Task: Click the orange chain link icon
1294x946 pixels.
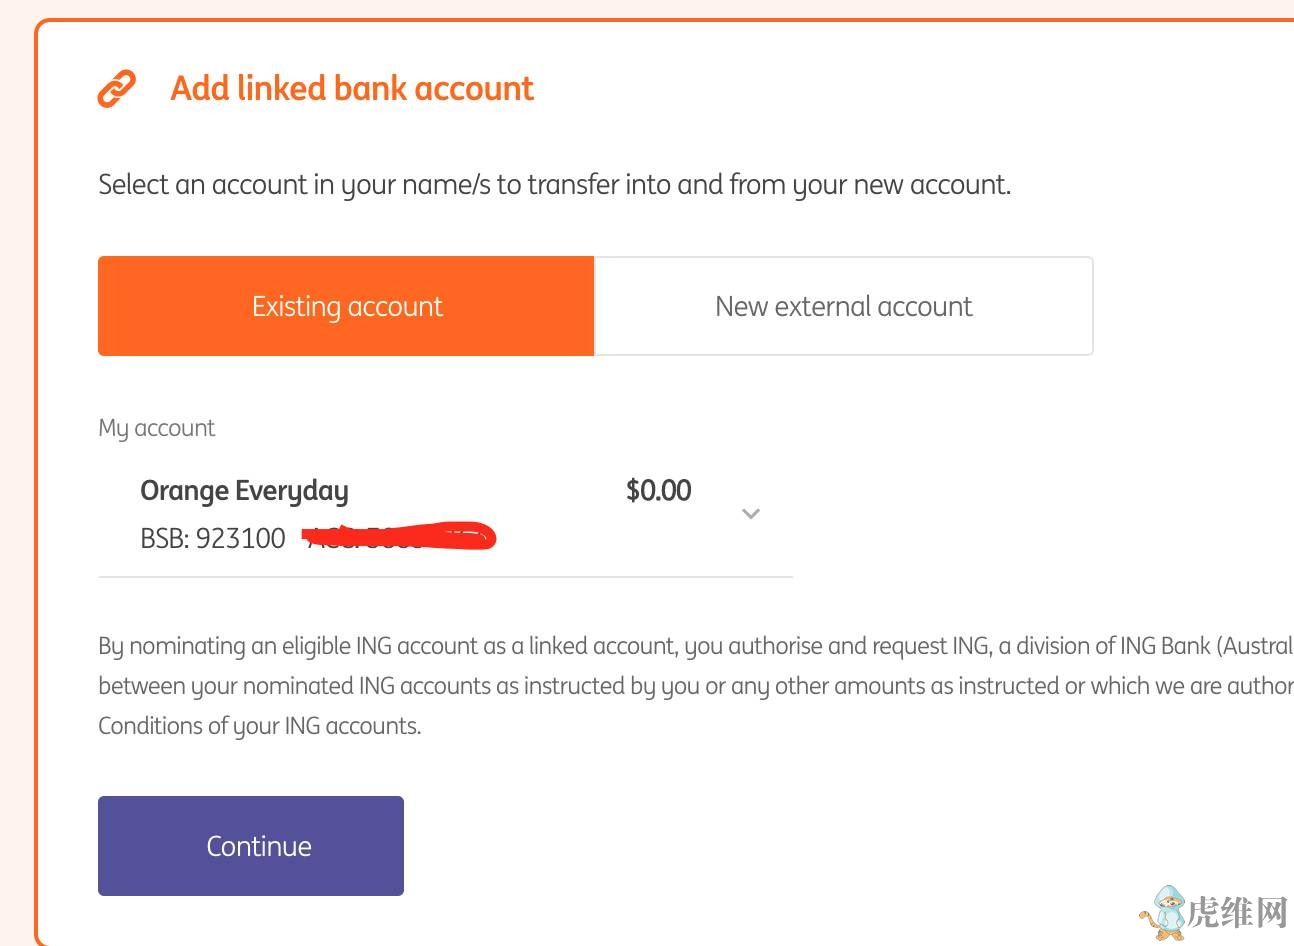Action: tap(116, 89)
